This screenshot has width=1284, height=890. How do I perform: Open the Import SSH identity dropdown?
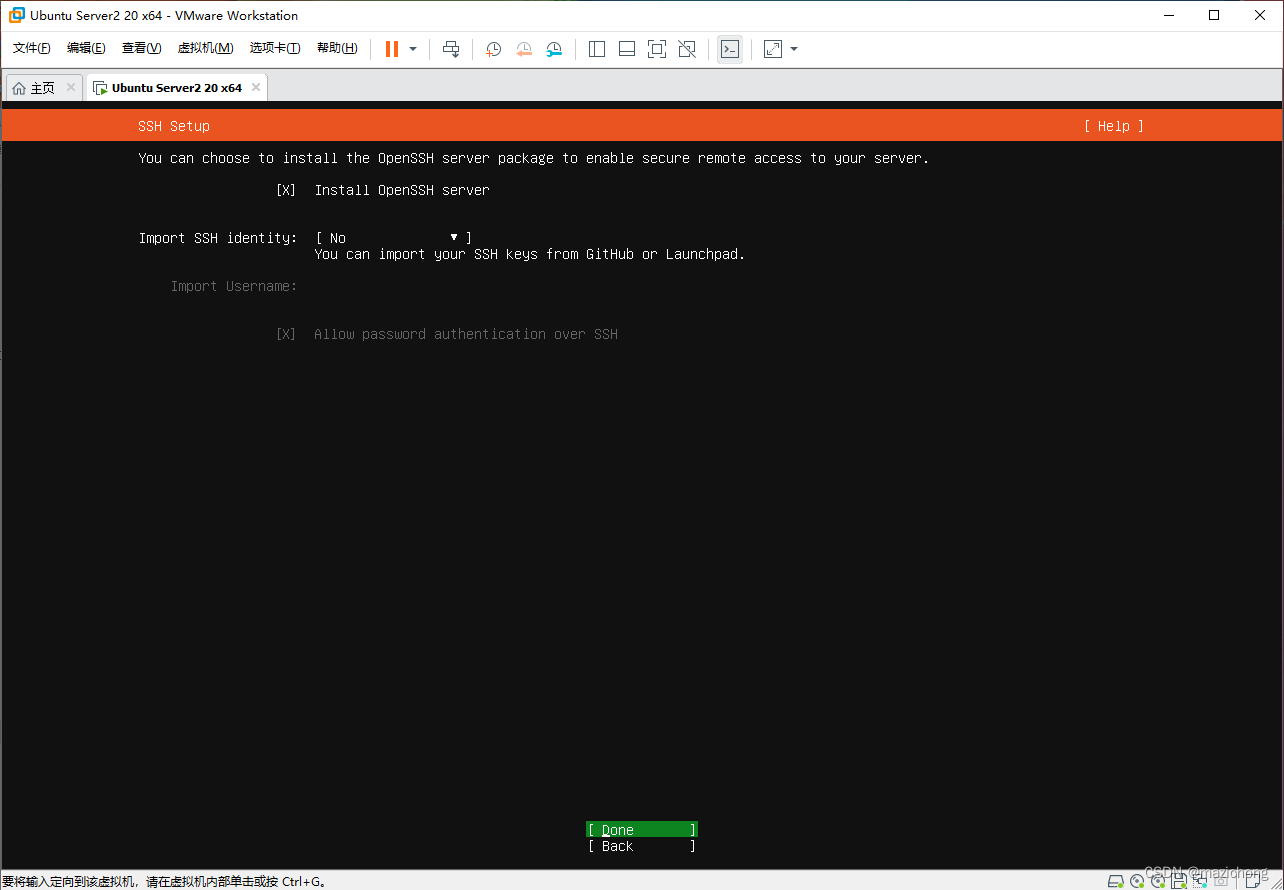click(x=394, y=238)
